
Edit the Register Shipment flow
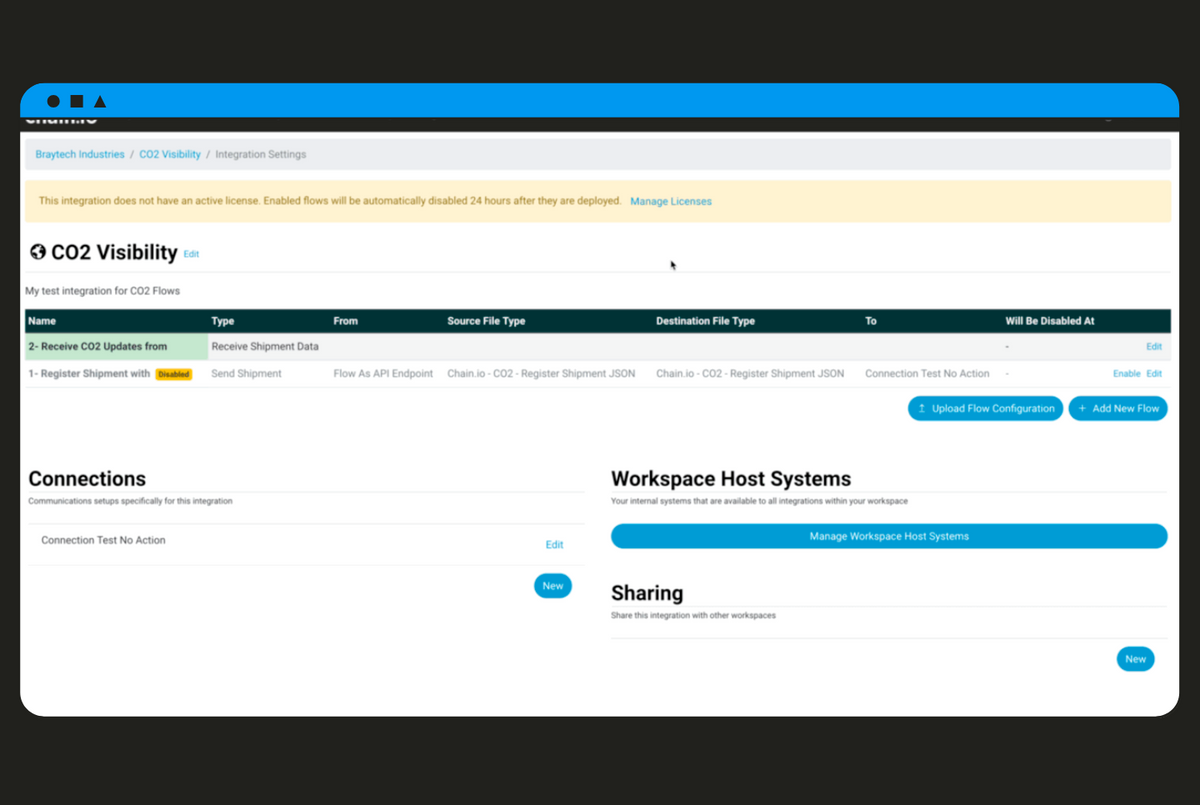(1155, 373)
